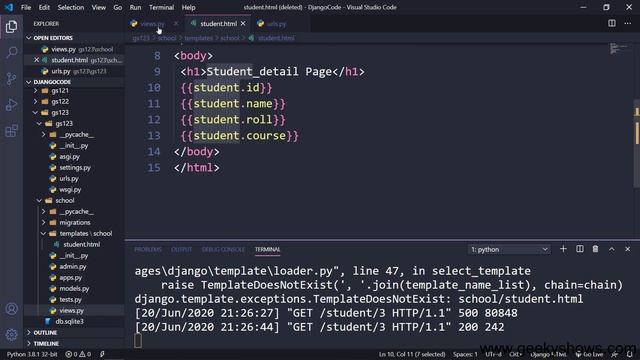The image size is (640, 360).
Task: Split the terminal panel
Action: click(580, 249)
